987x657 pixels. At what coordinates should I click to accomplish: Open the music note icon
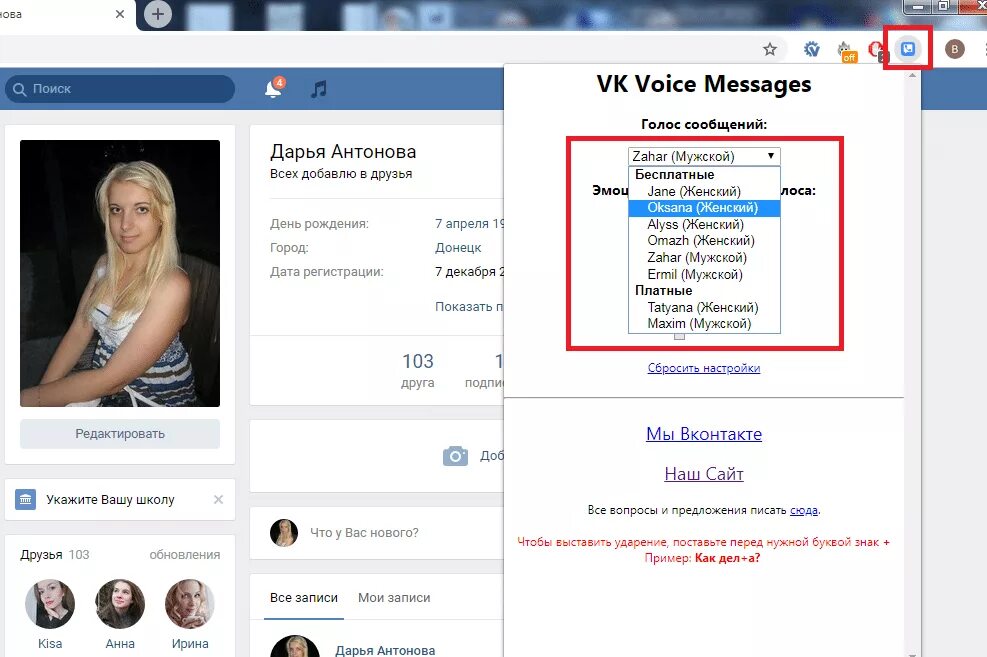click(319, 89)
